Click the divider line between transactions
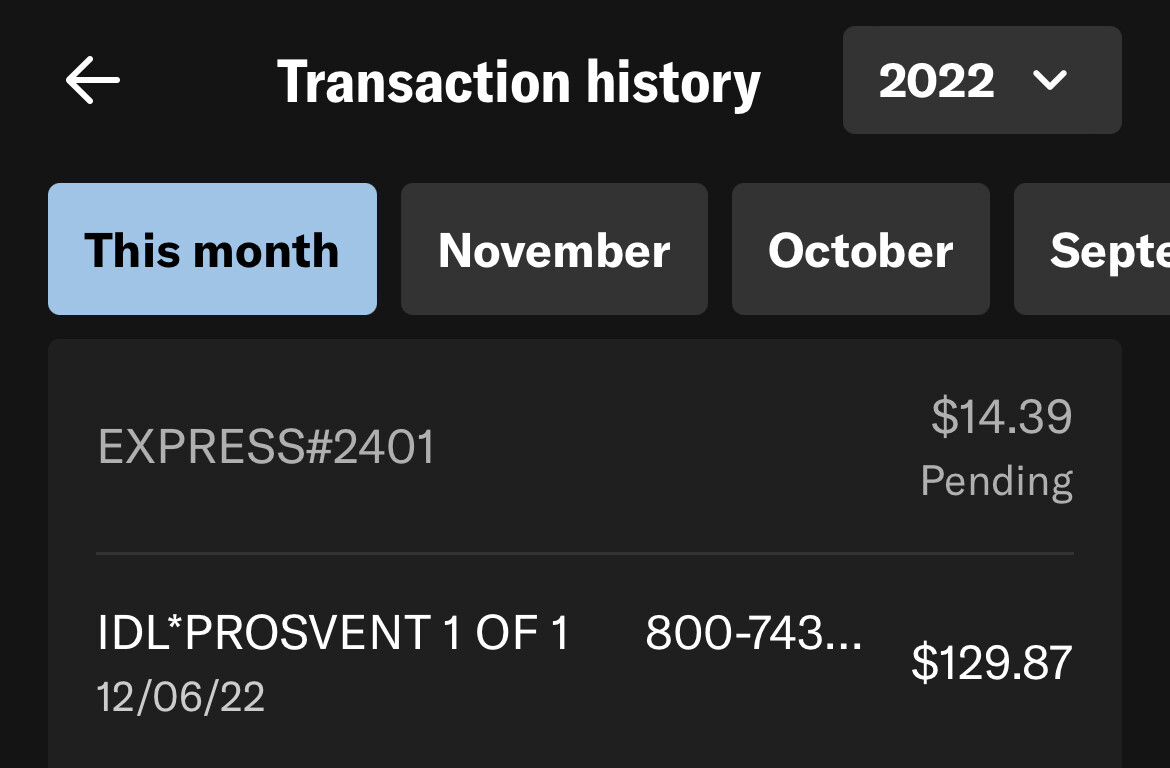Screen dimensions: 1170x768 click(584, 553)
